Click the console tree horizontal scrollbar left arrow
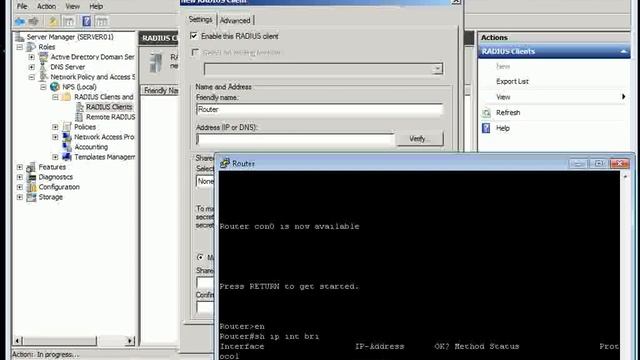This screenshot has height=360, width=640. (x=18, y=340)
